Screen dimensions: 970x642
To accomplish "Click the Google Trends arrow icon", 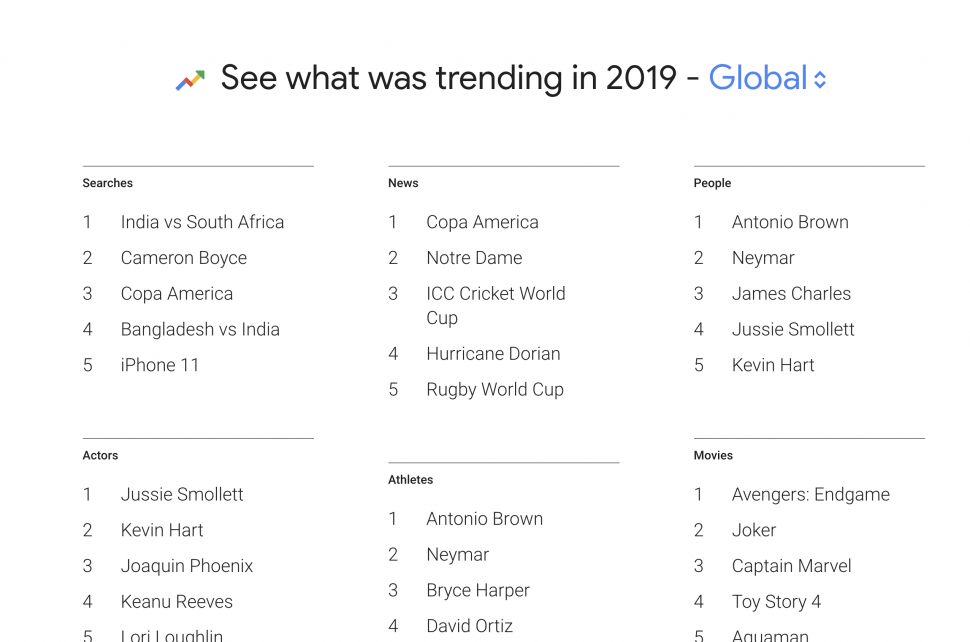I will (x=190, y=80).
